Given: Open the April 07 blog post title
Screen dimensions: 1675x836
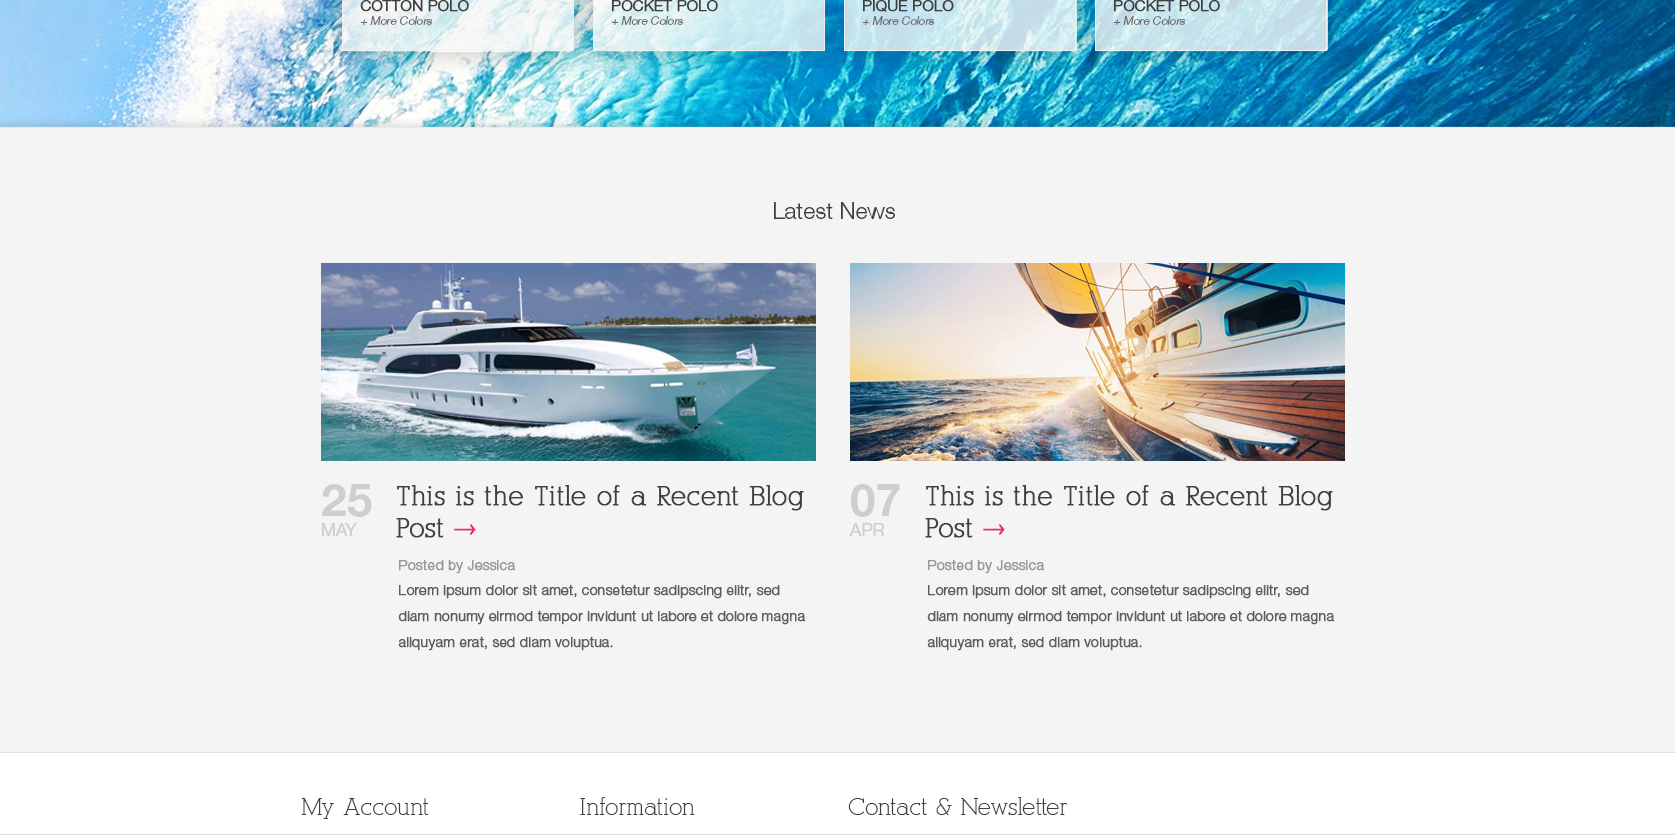Looking at the screenshot, I should (1129, 512).
